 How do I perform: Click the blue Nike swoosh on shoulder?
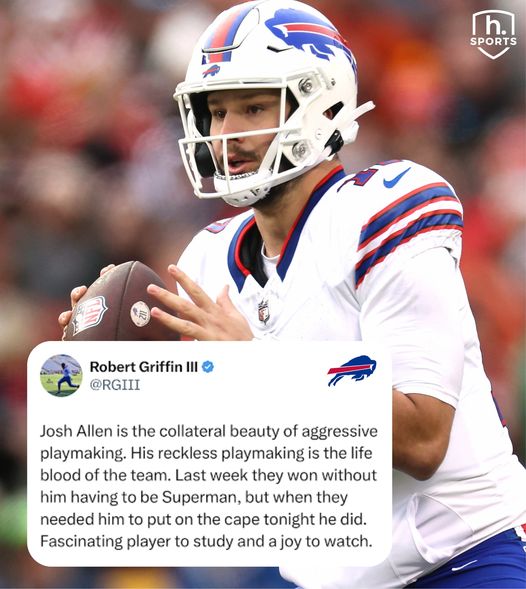point(396,179)
